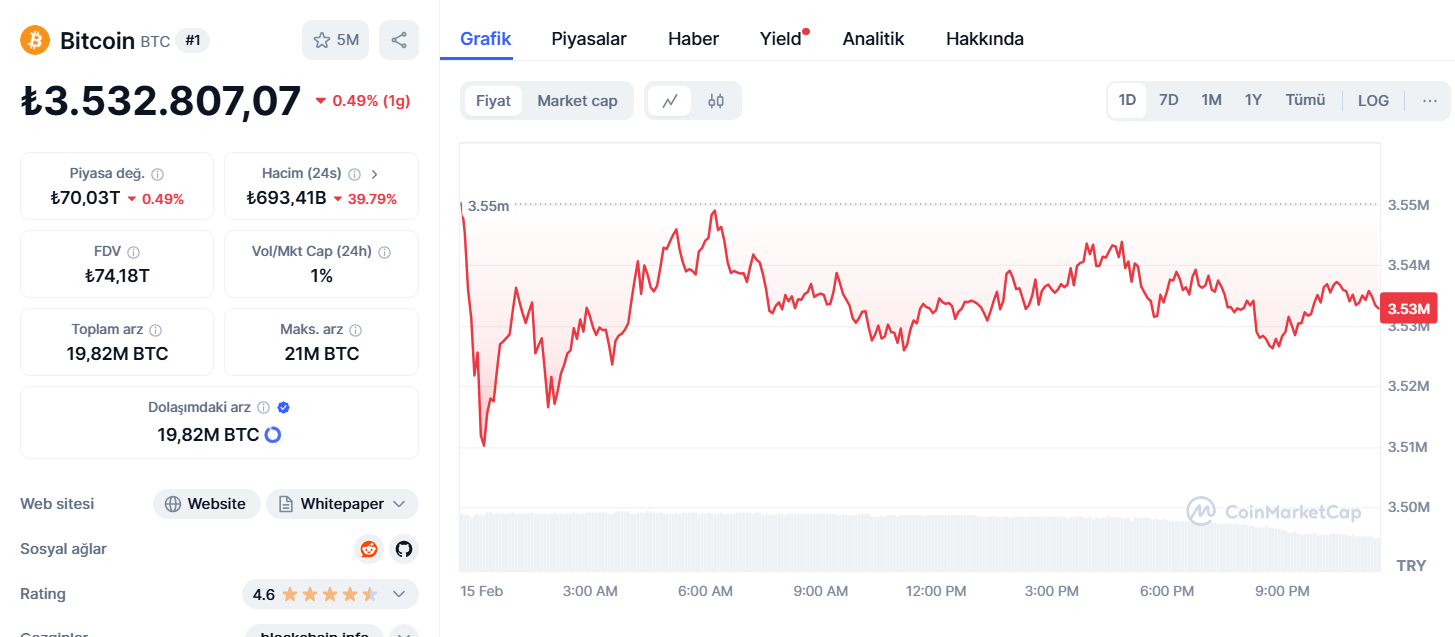Click the volume bars under the chart

tap(920, 542)
